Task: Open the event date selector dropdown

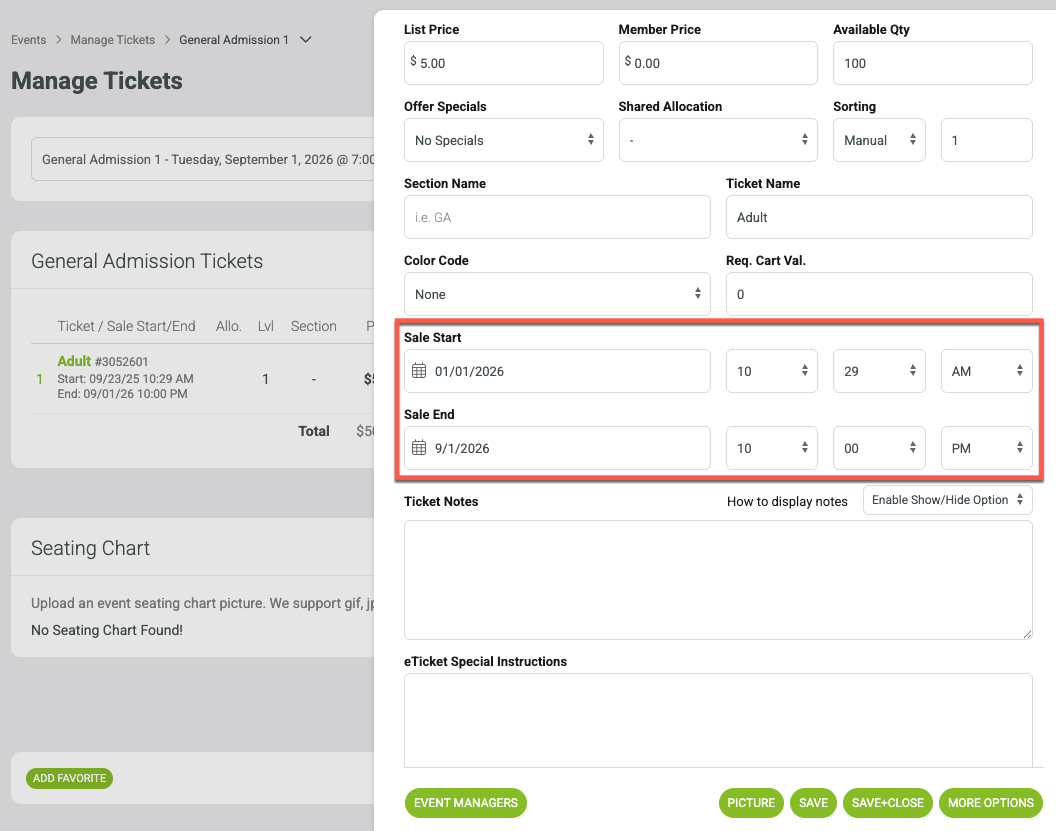Action: [x=203, y=160]
